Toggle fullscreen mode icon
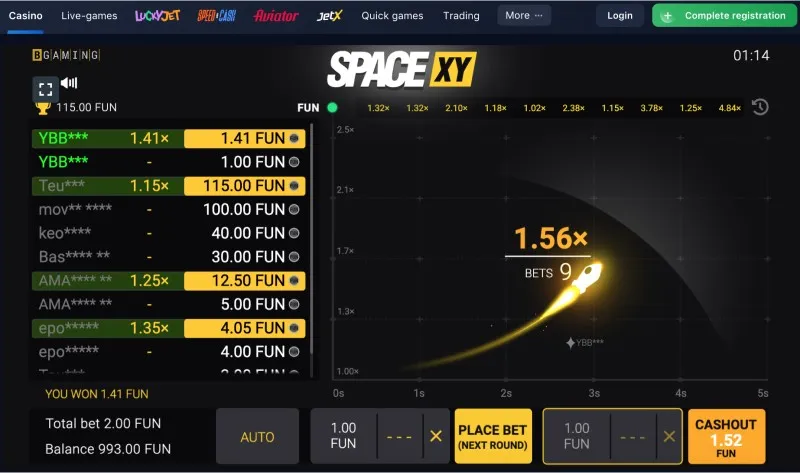The image size is (800, 473). 45,90
